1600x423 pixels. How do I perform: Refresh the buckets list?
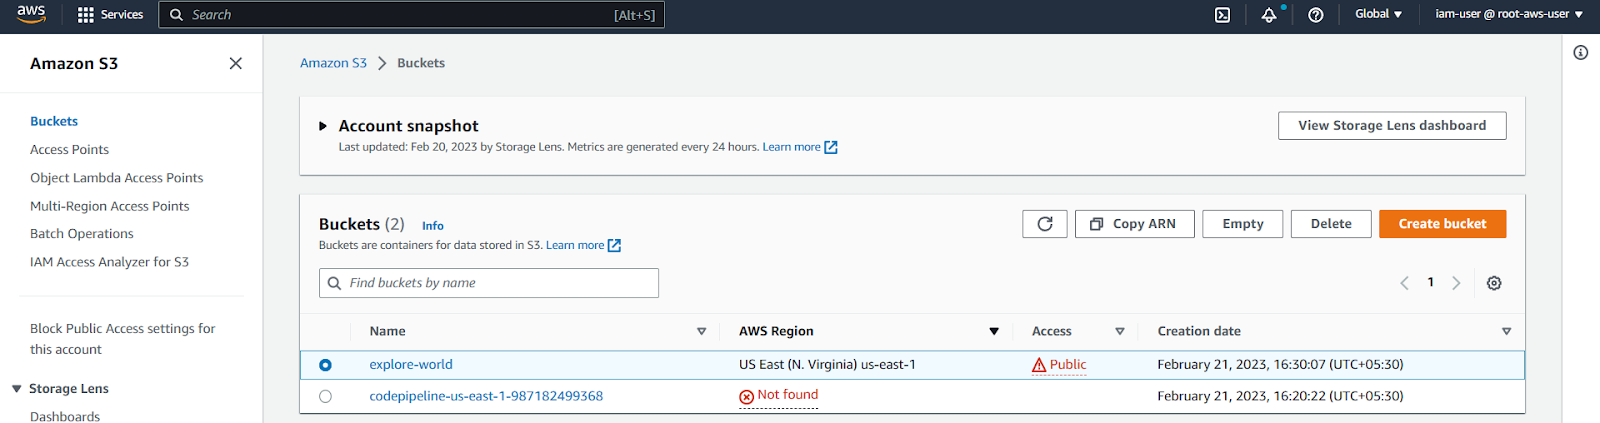1045,224
